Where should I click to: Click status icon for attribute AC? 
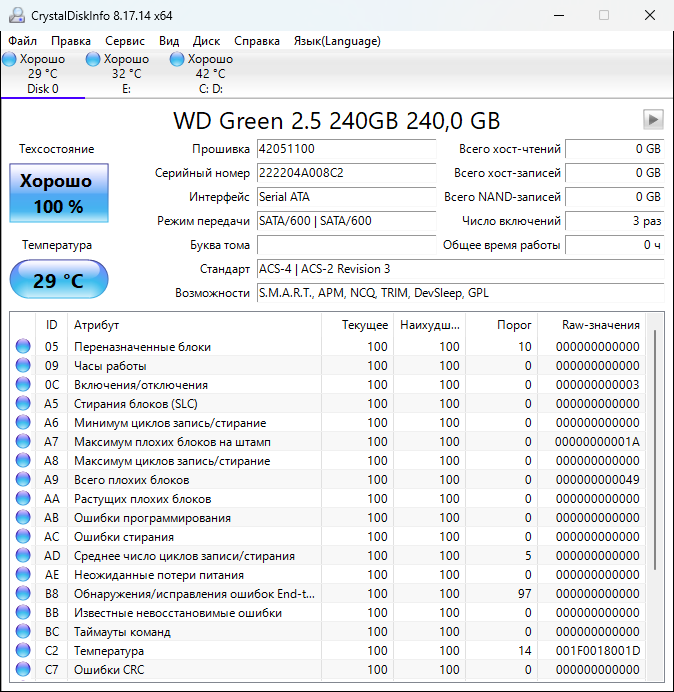tap(23, 536)
